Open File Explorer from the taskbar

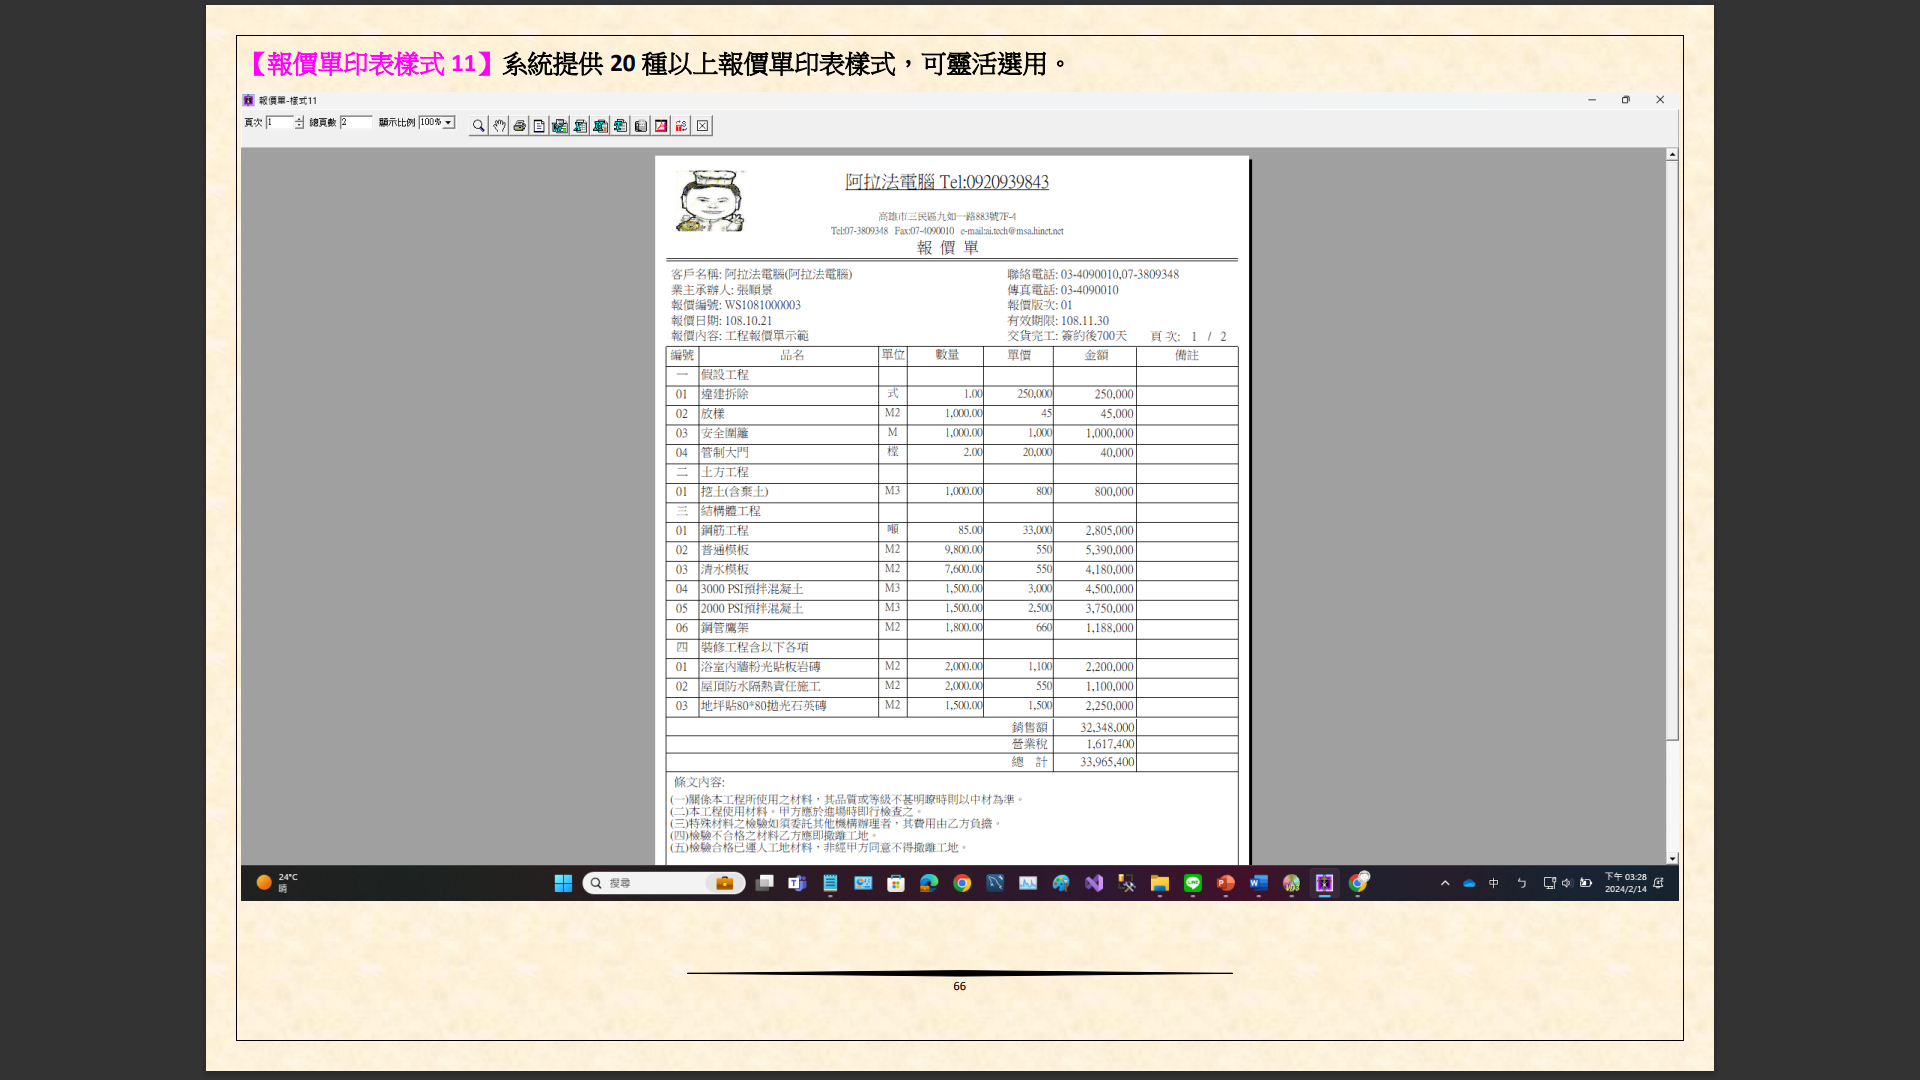1160,883
